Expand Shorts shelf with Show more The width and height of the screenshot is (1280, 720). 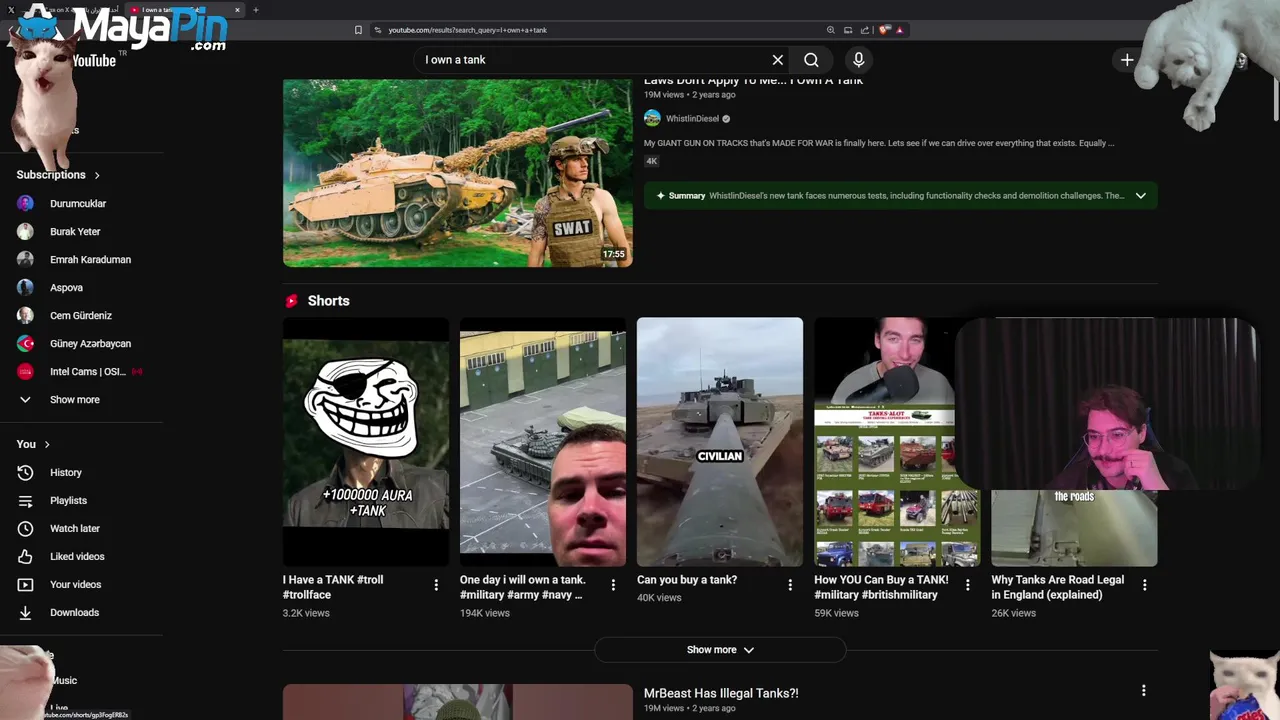pyautogui.click(x=720, y=650)
